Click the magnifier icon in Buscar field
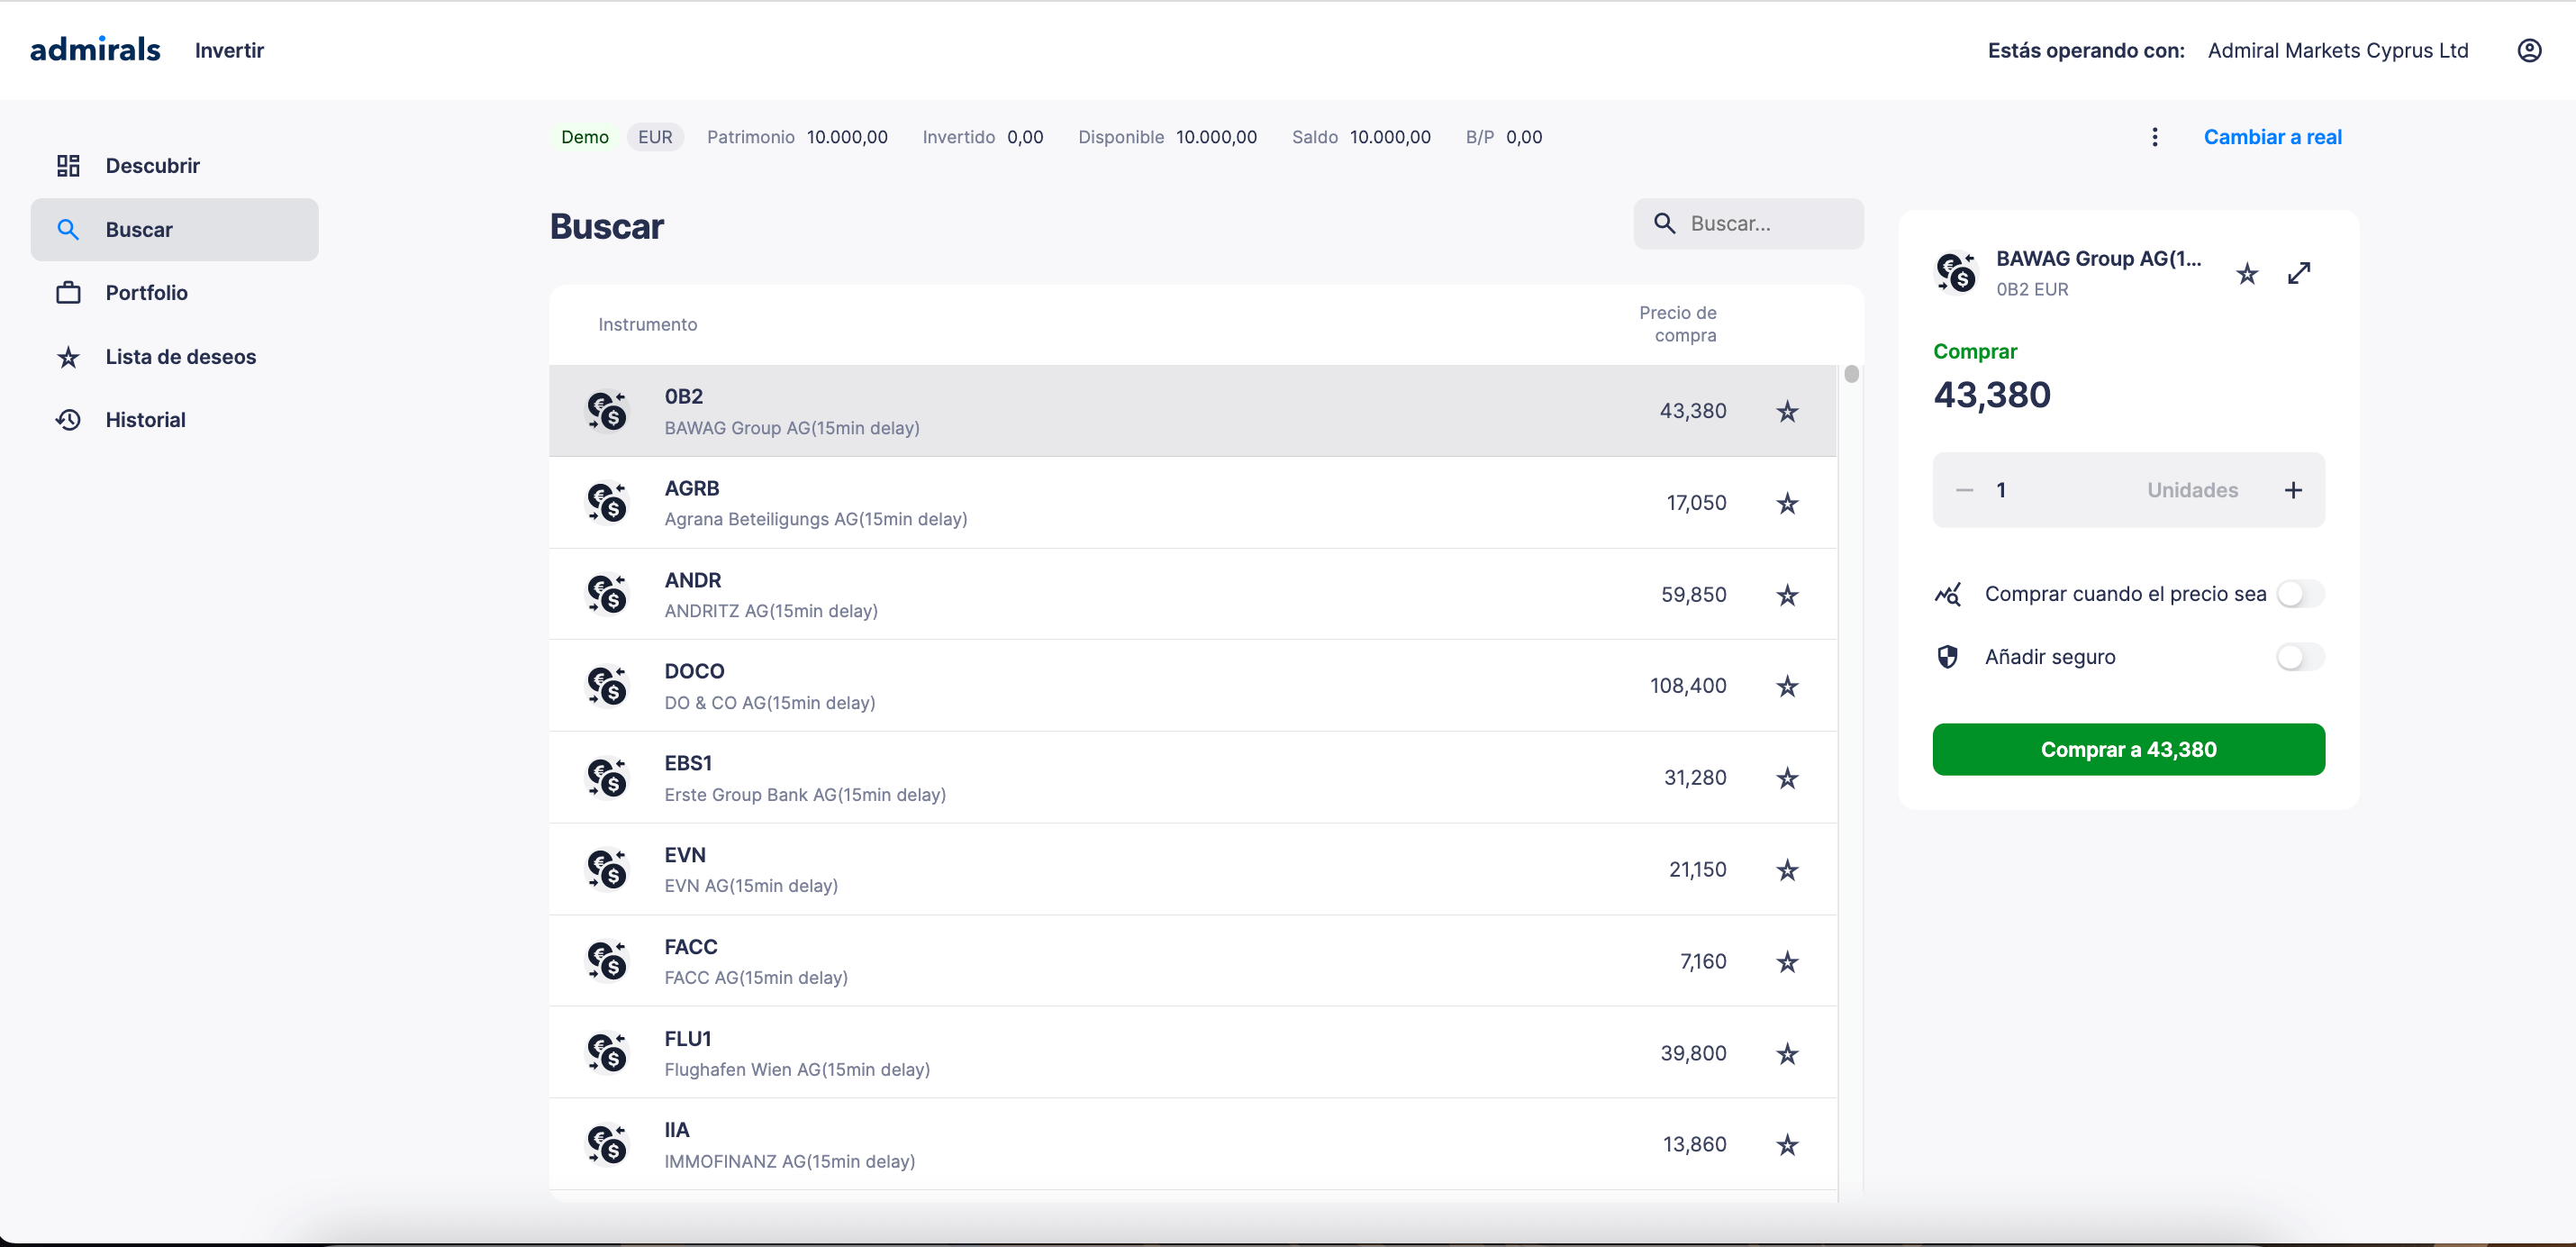This screenshot has width=2576, height=1247. 1665,224
